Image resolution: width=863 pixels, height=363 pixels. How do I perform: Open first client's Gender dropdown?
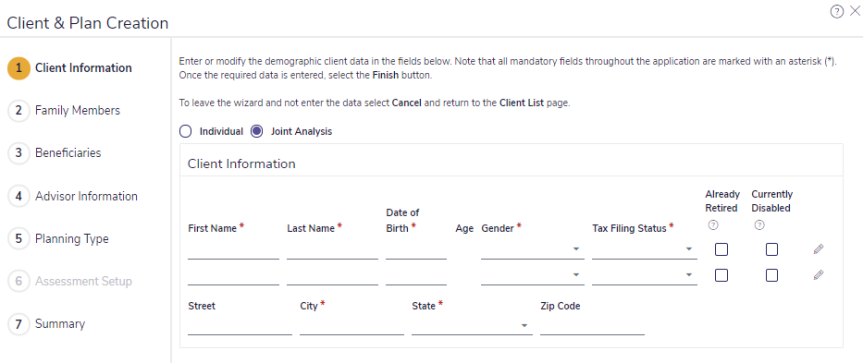[x=532, y=250]
